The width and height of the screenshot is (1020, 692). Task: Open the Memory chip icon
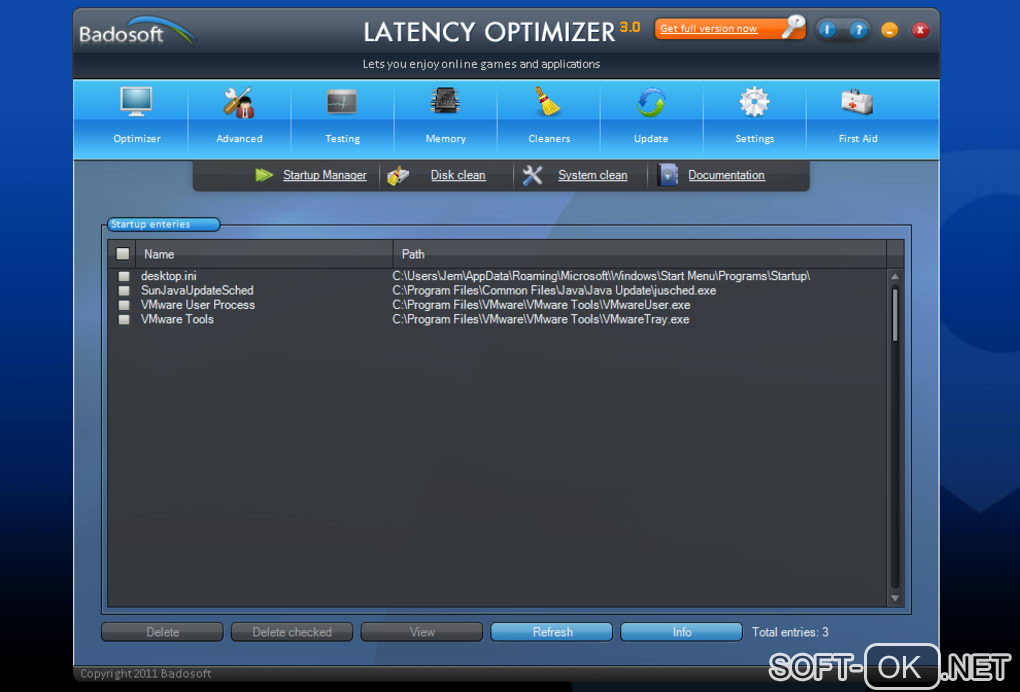[x=445, y=101]
